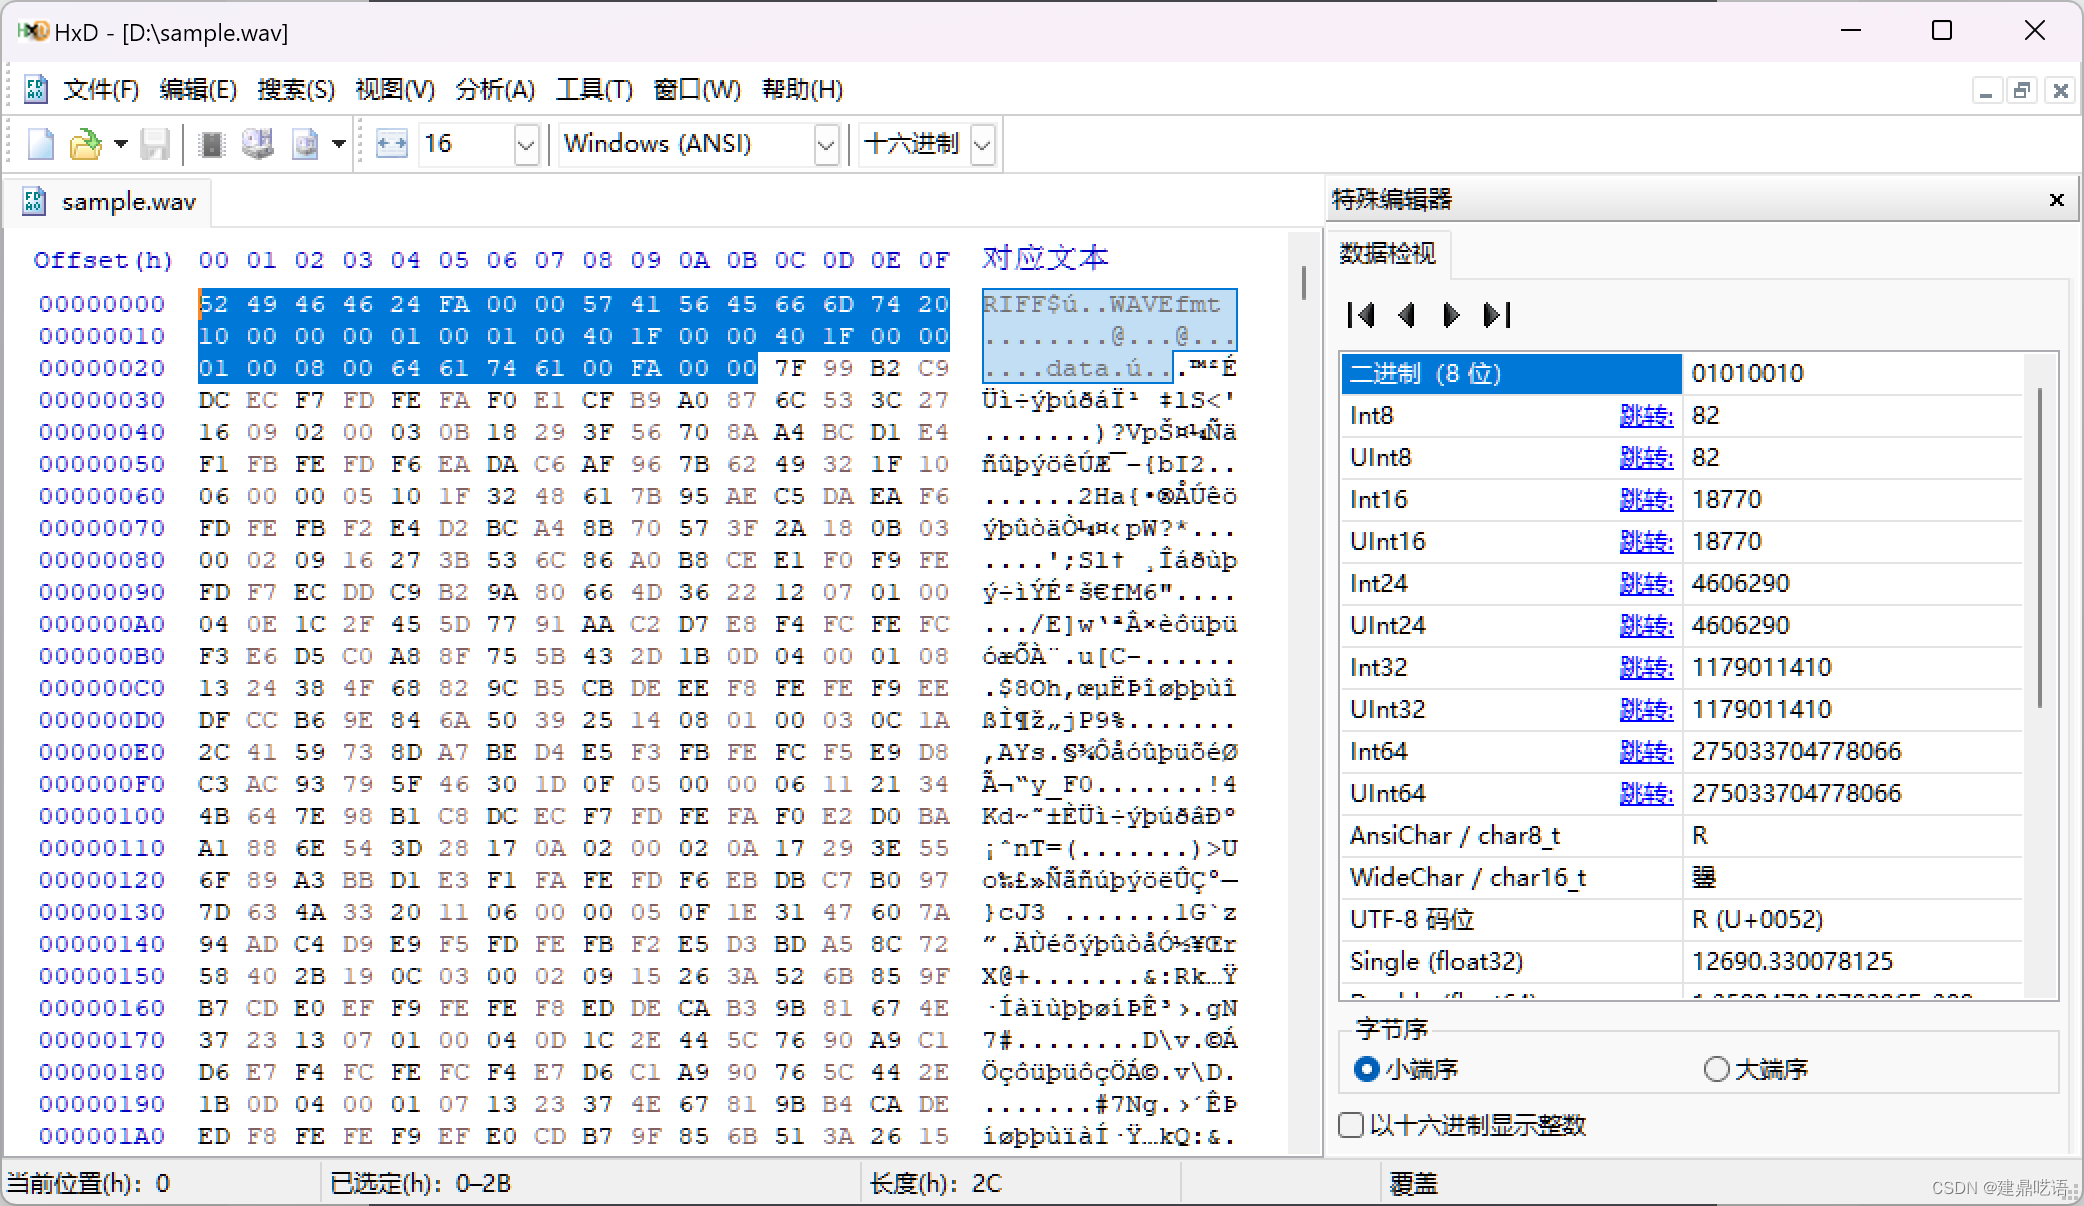Open 十六进制 offset base dropdown
The width and height of the screenshot is (2084, 1206).
tap(982, 145)
